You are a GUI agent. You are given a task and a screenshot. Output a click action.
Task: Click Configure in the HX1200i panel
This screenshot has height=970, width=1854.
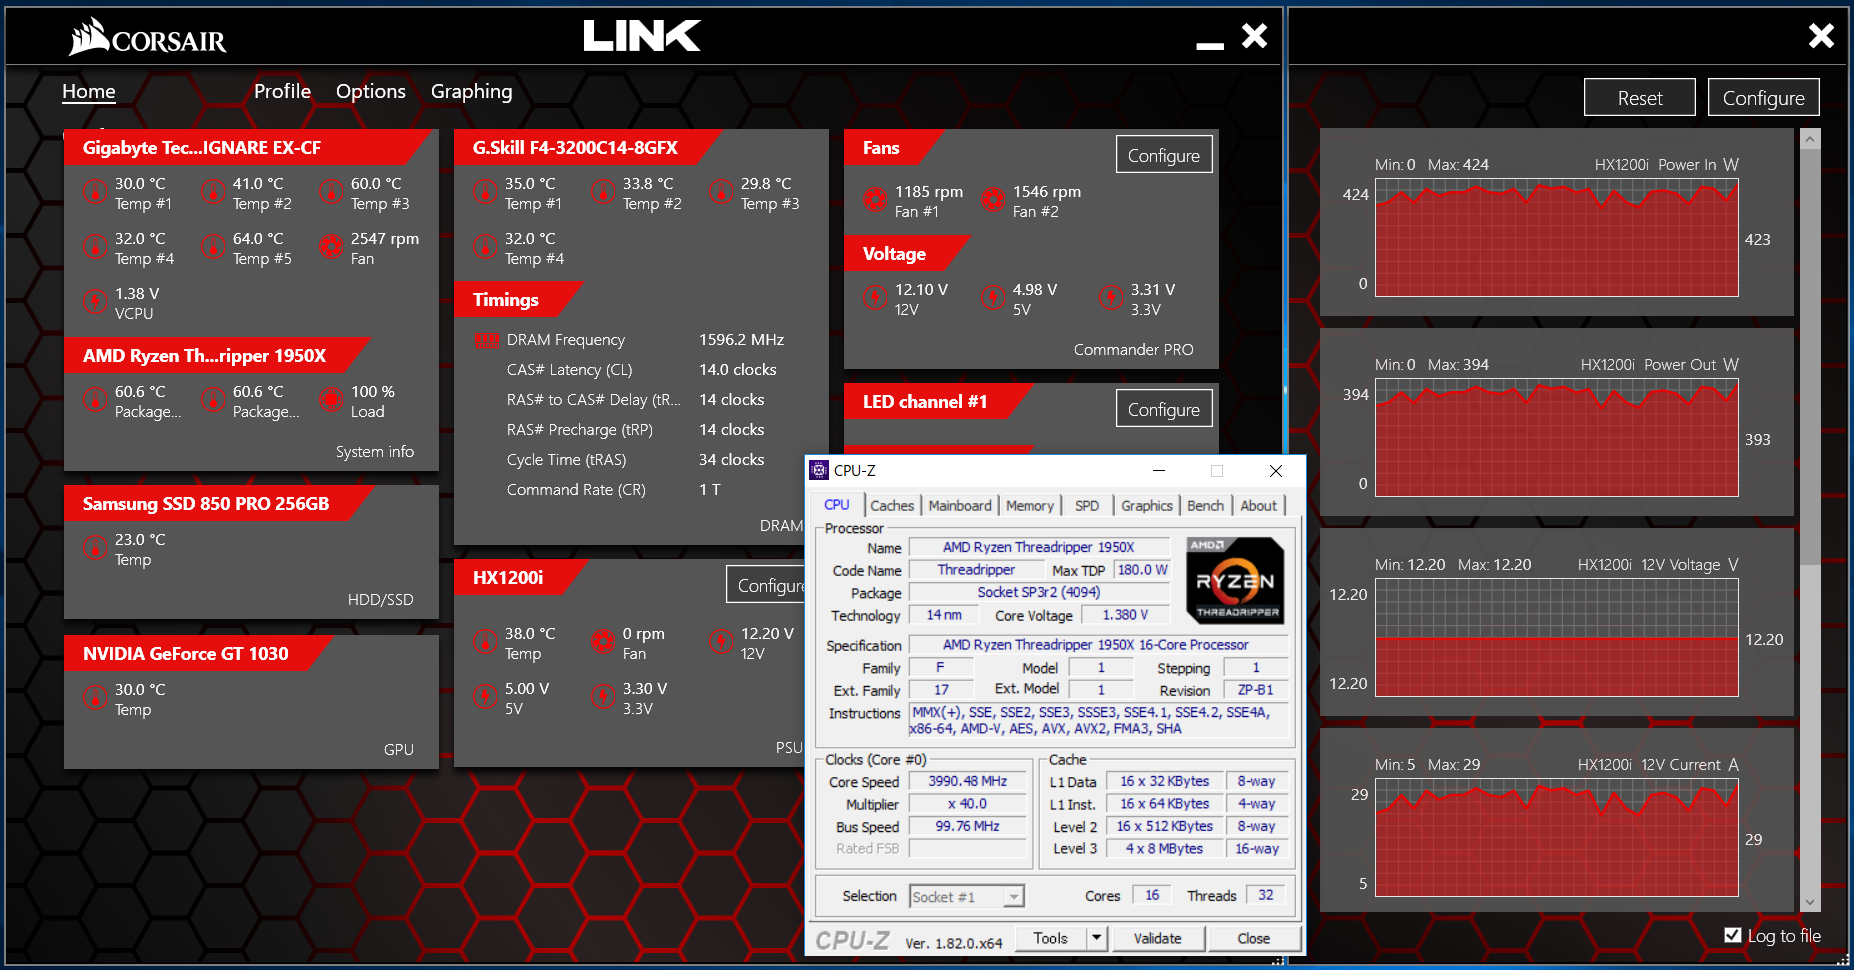tap(767, 585)
